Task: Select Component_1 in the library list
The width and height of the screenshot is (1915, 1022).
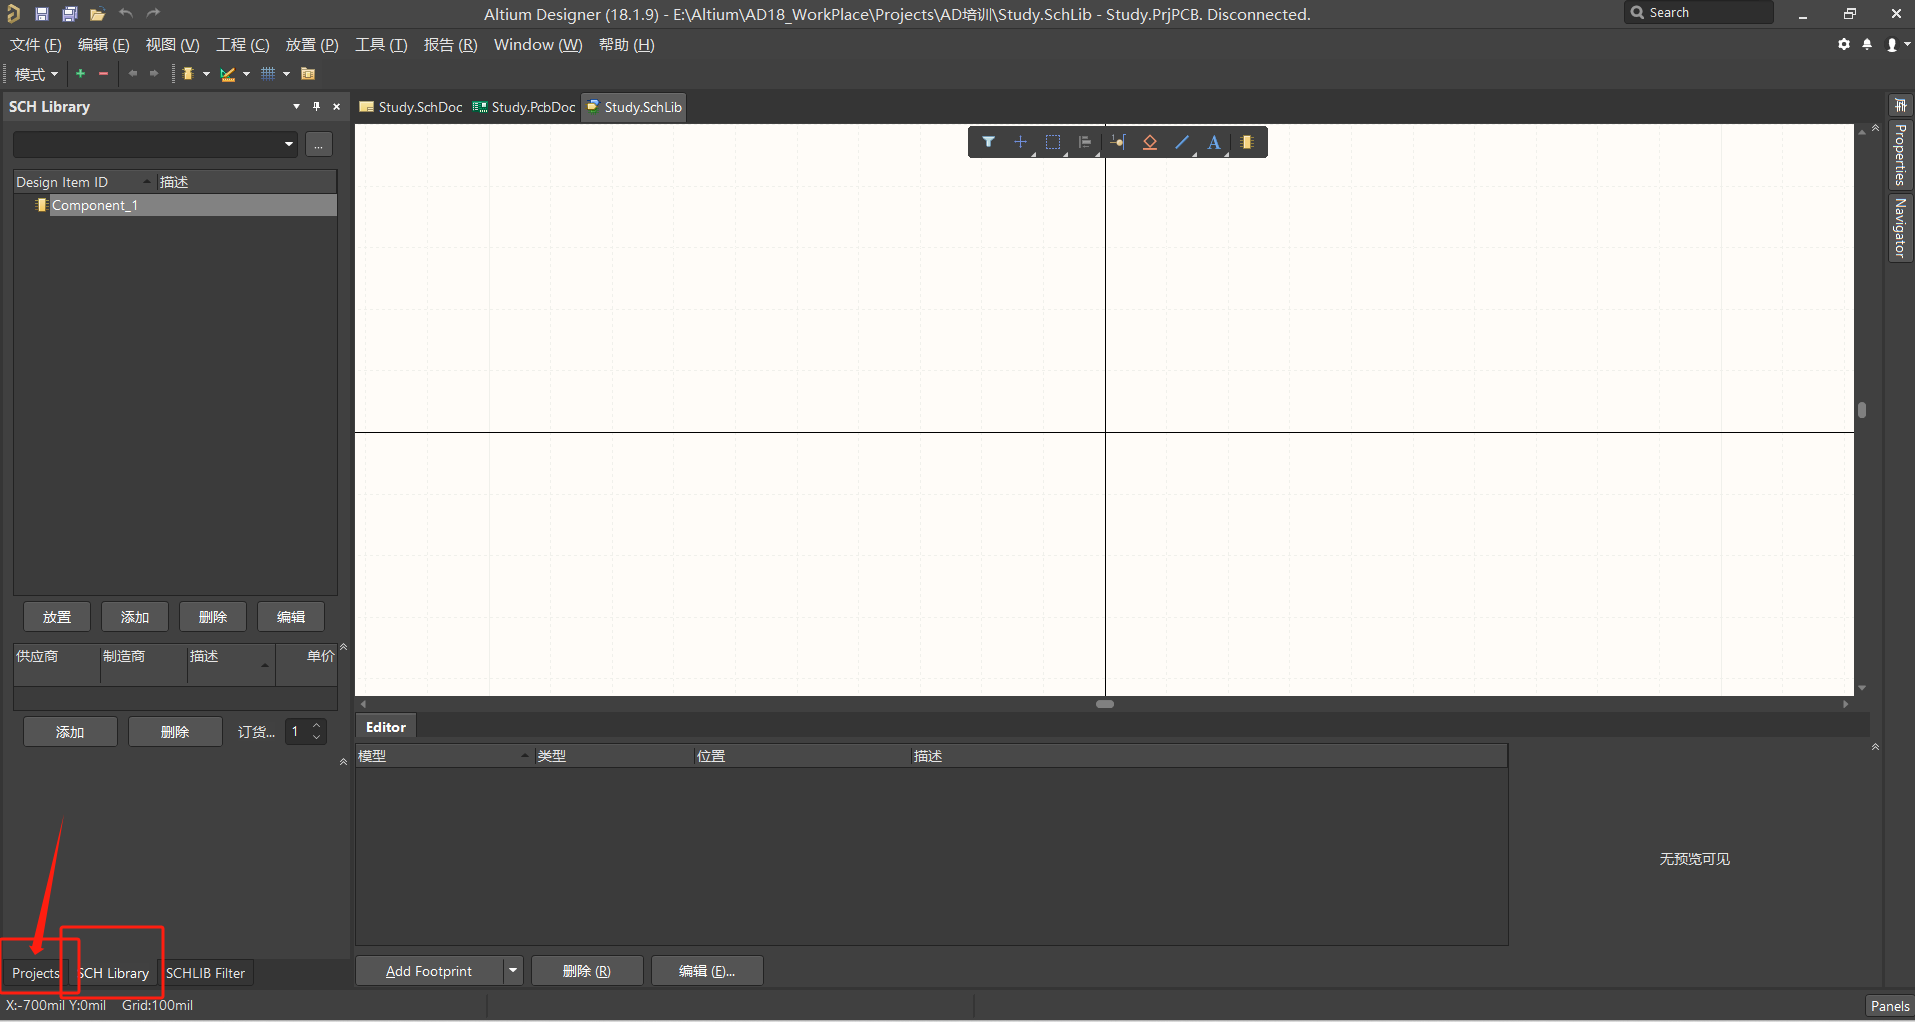Action: (95, 205)
